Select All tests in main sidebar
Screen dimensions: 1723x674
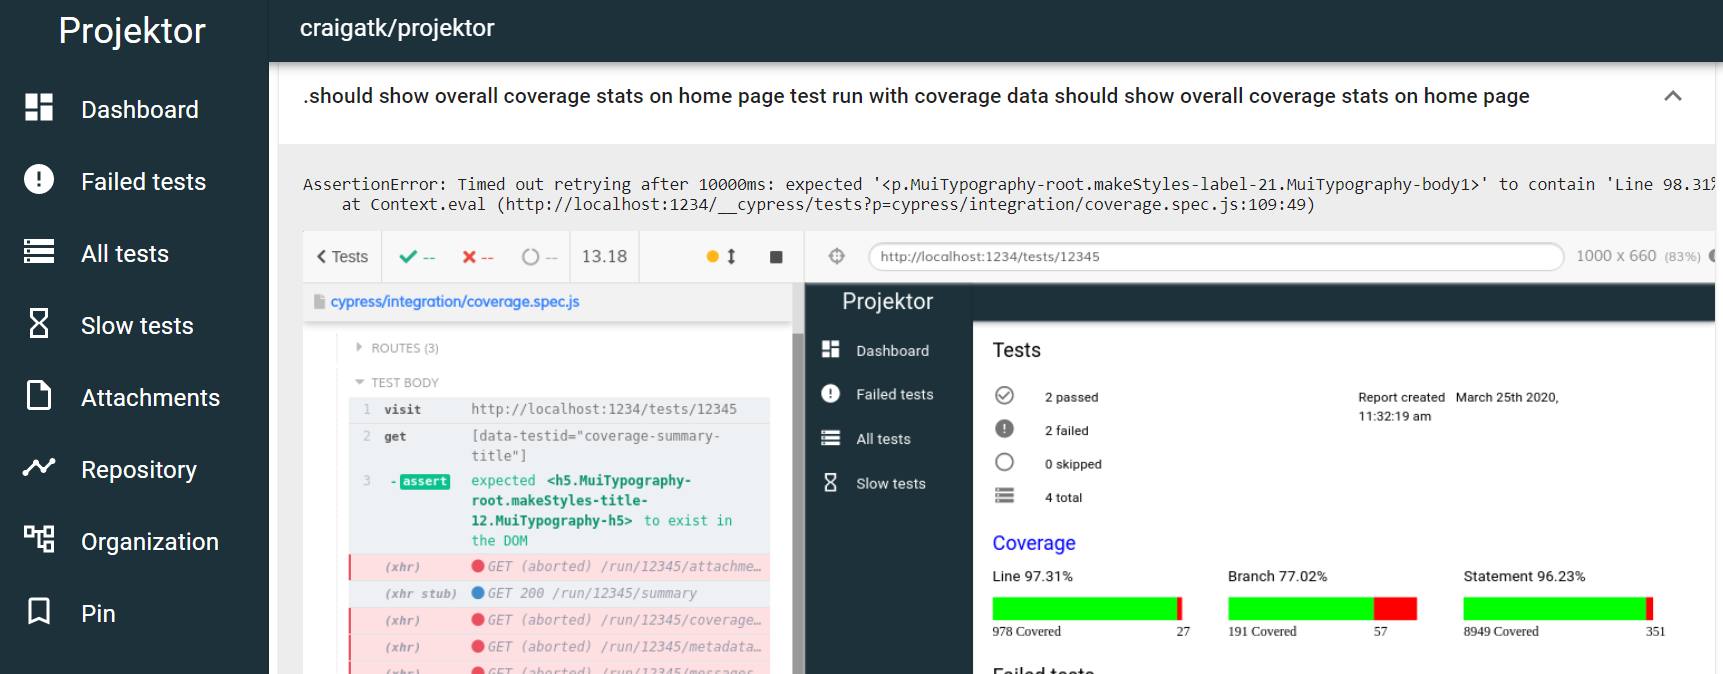[125, 254]
